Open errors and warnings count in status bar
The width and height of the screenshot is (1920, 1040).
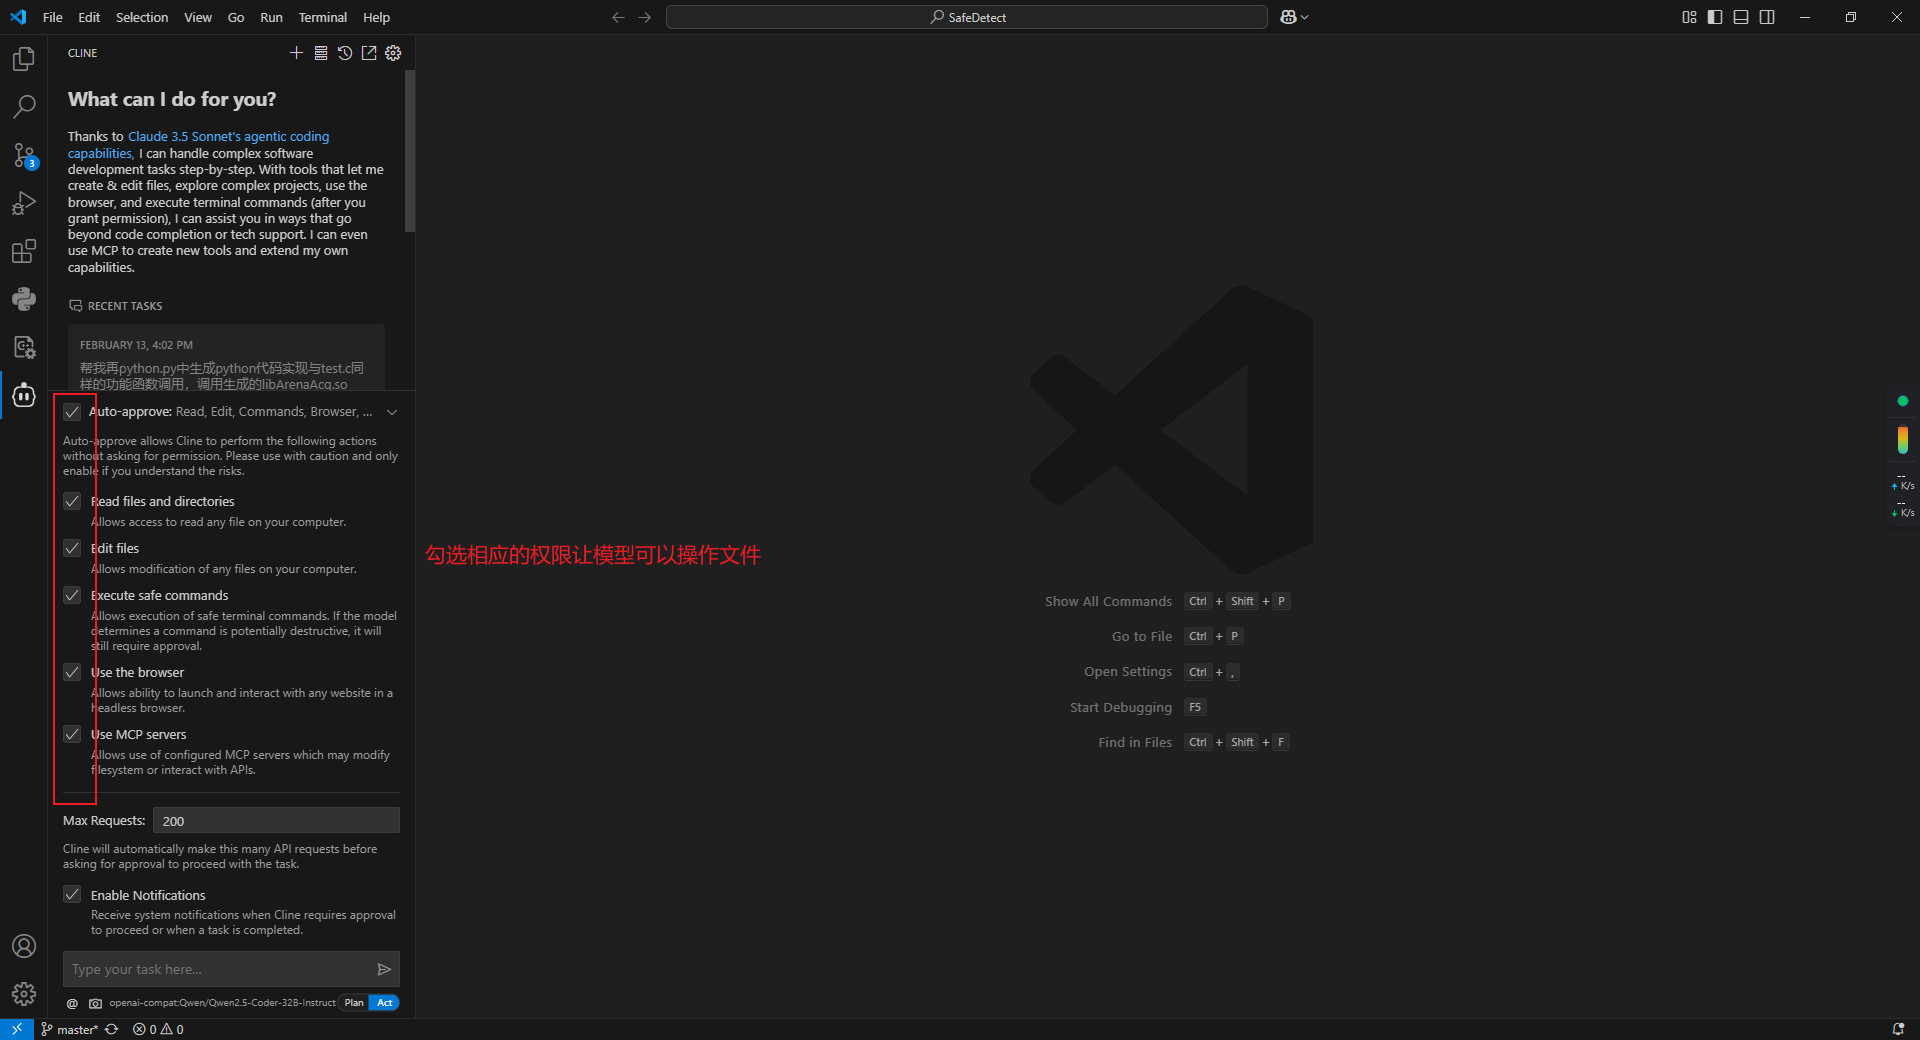(x=158, y=1029)
